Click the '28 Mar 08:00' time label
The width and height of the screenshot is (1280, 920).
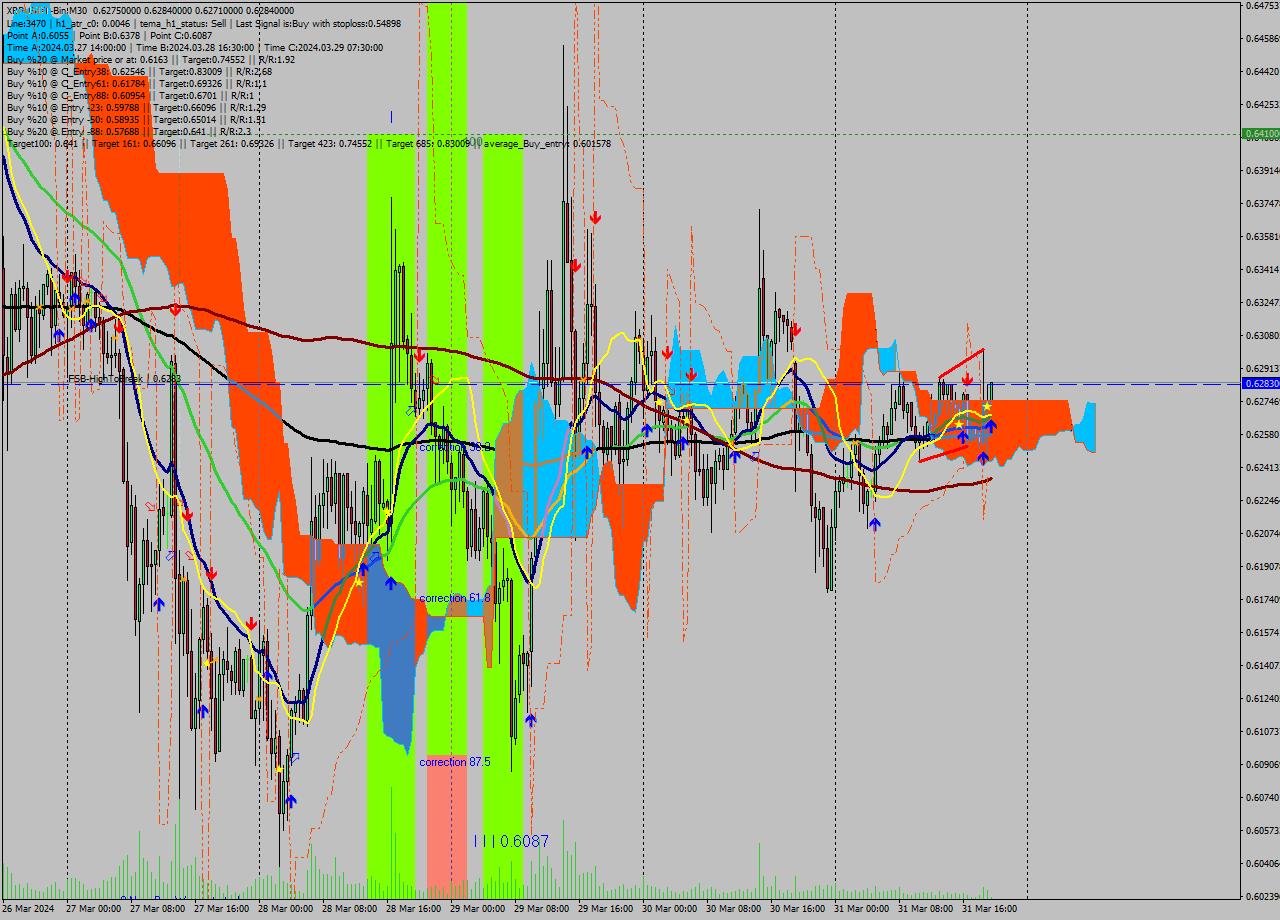349,909
